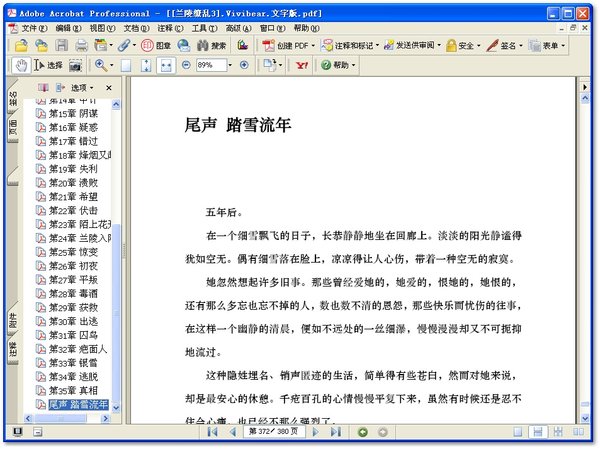Image resolution: width=600 pixels, height=449 pixels.
Task: Click the new bookmark icon
Action: point(43,88)
